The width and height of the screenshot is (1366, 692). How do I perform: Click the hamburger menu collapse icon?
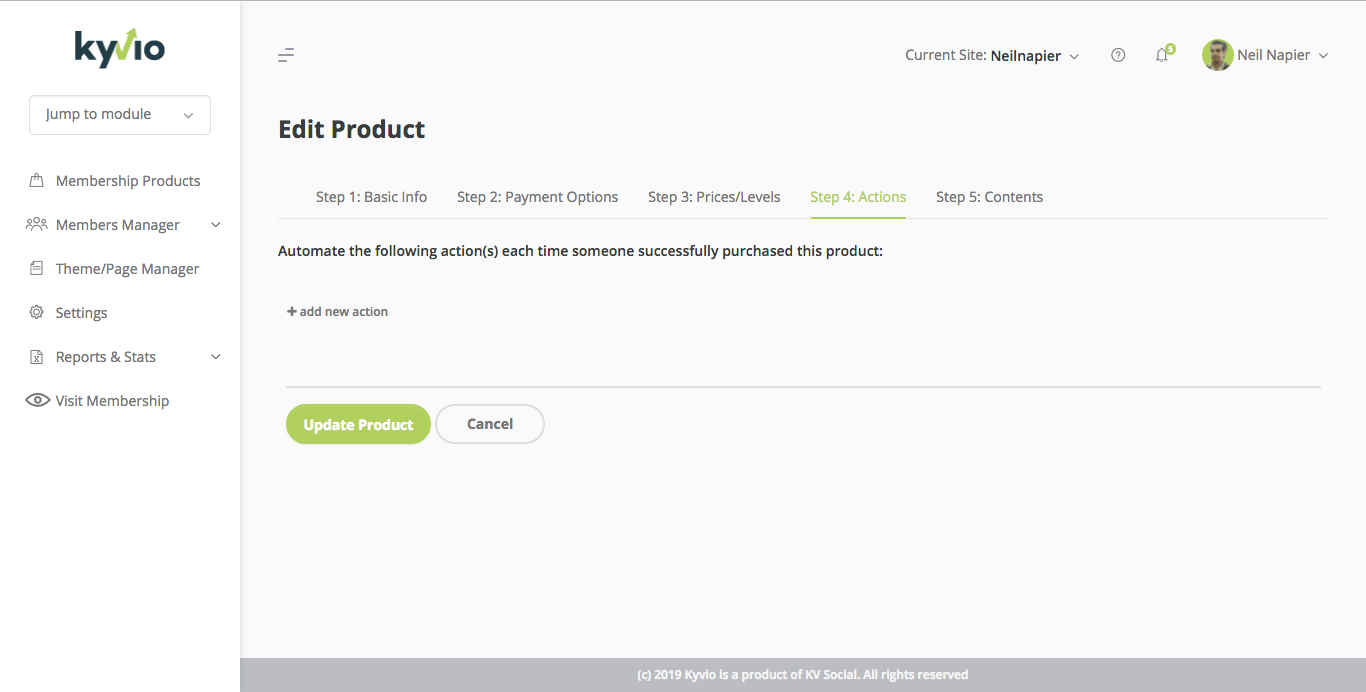coord(286,55)
